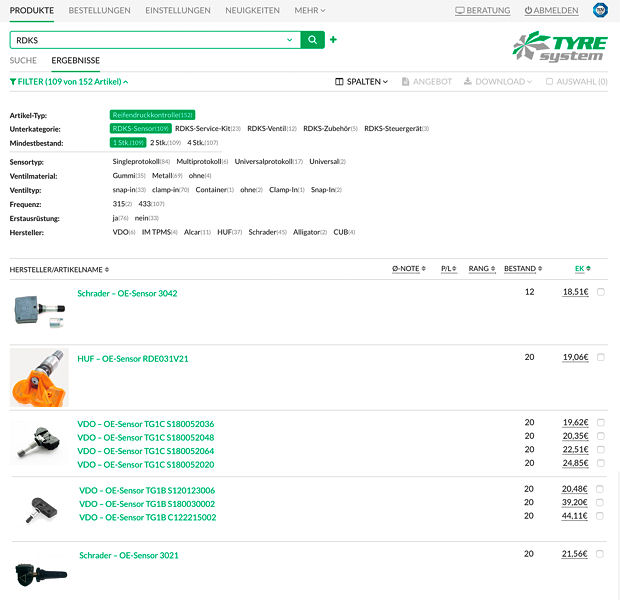Select checkbox for VDO TG1C S180052020

point(601,463)
